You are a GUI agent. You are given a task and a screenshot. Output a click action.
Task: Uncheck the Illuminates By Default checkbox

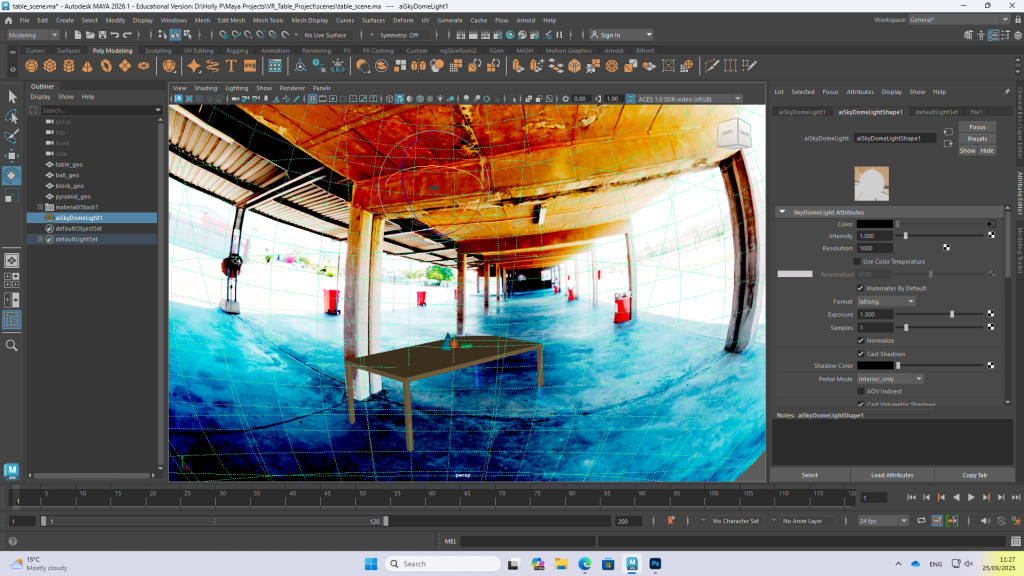861,288
